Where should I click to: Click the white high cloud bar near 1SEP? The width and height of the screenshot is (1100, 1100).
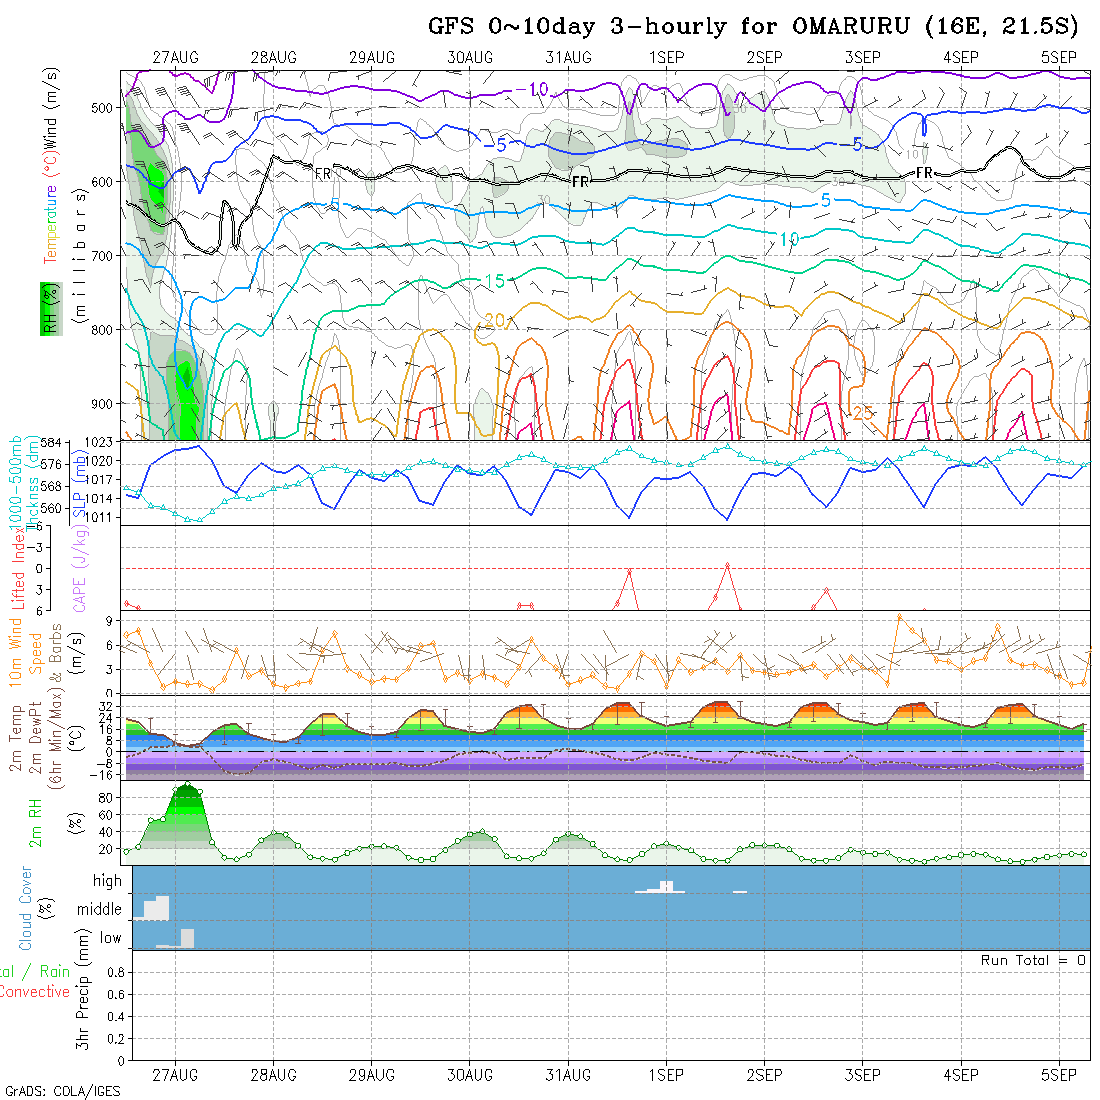point(666,887)
